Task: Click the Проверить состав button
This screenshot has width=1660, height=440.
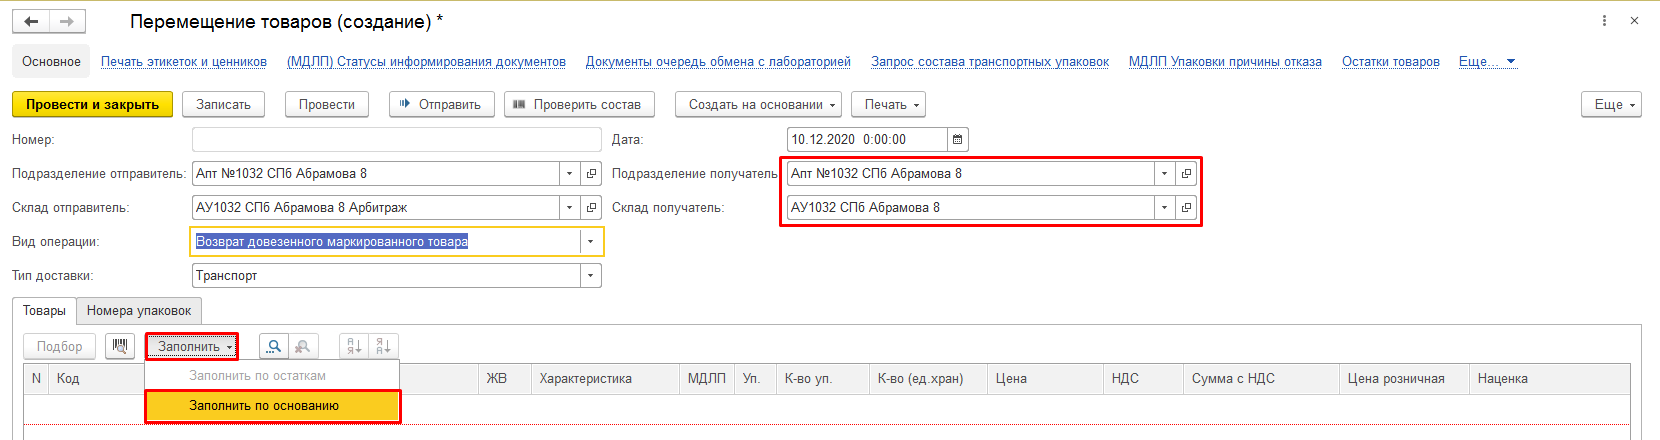Action: [579, 105]
